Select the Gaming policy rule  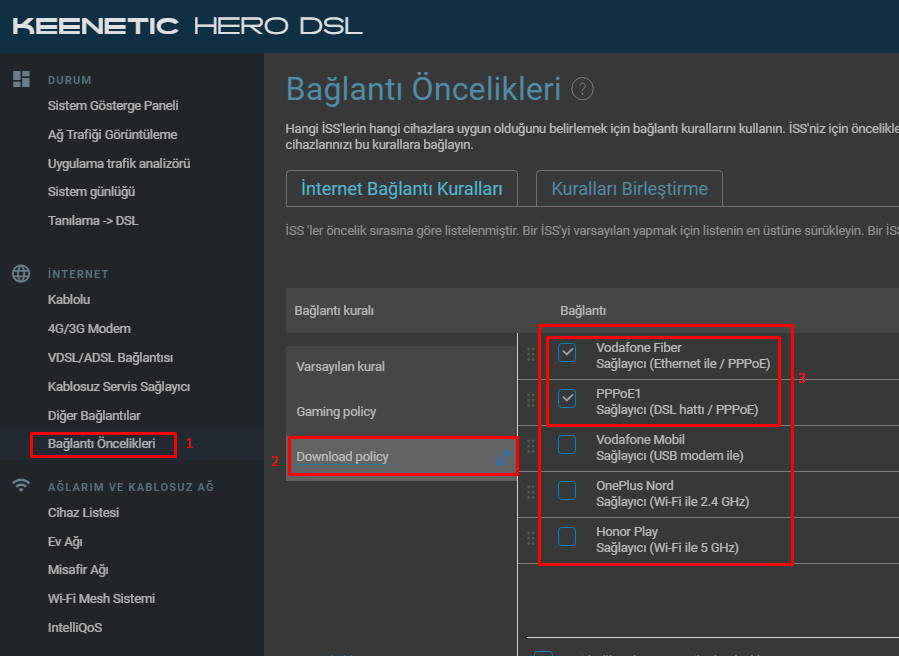coord(336,412)
